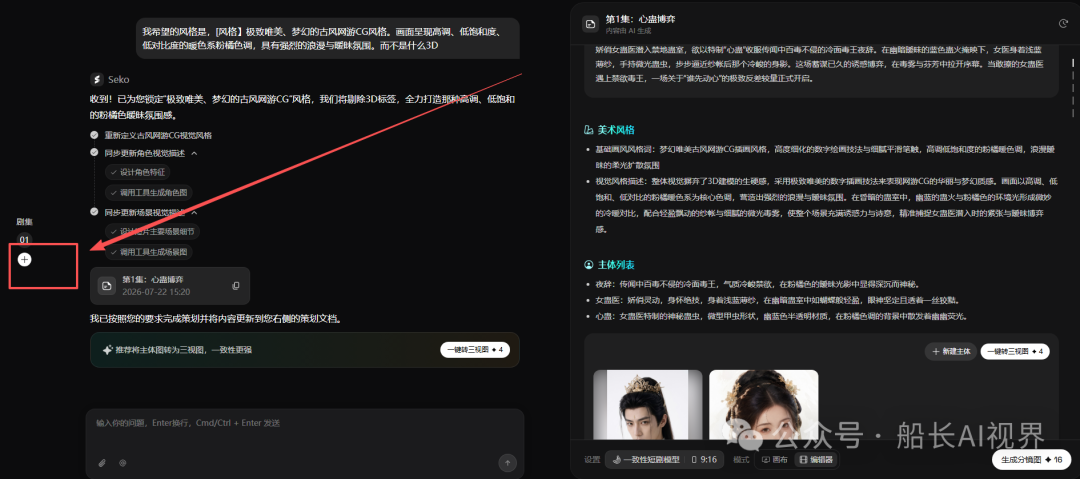Click the user message about 古风网游CG风格
The image size is (1080, 479).
click(327, 39)
